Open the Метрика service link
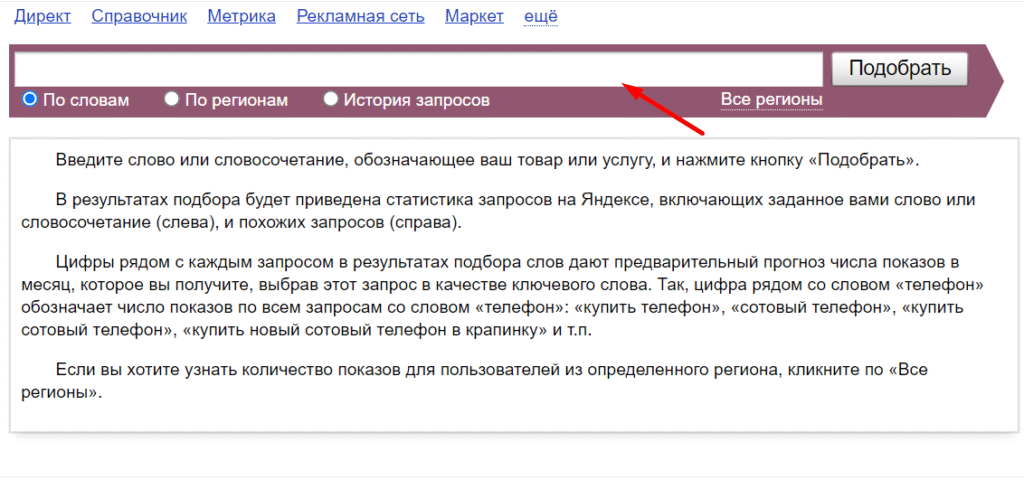The width and height of the screenshot is (1024, 480). (x=241, y=16)
